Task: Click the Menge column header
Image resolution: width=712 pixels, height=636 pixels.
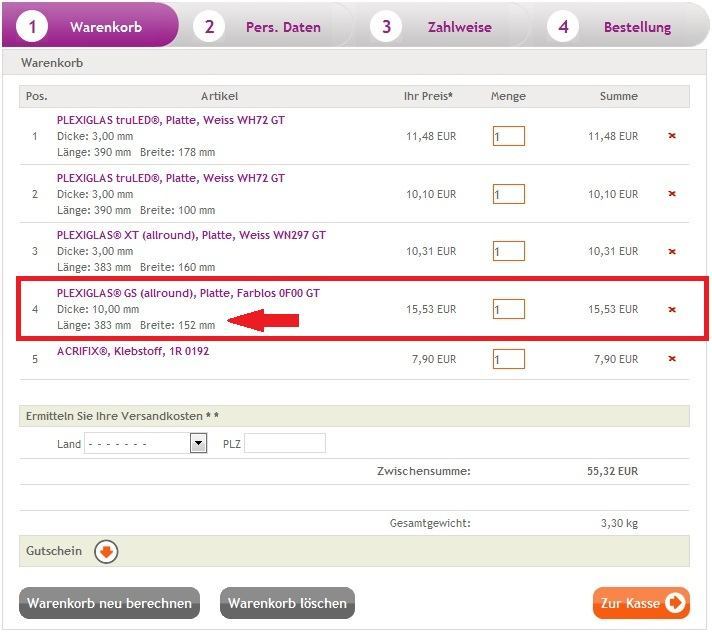Action: pos(508,96)
